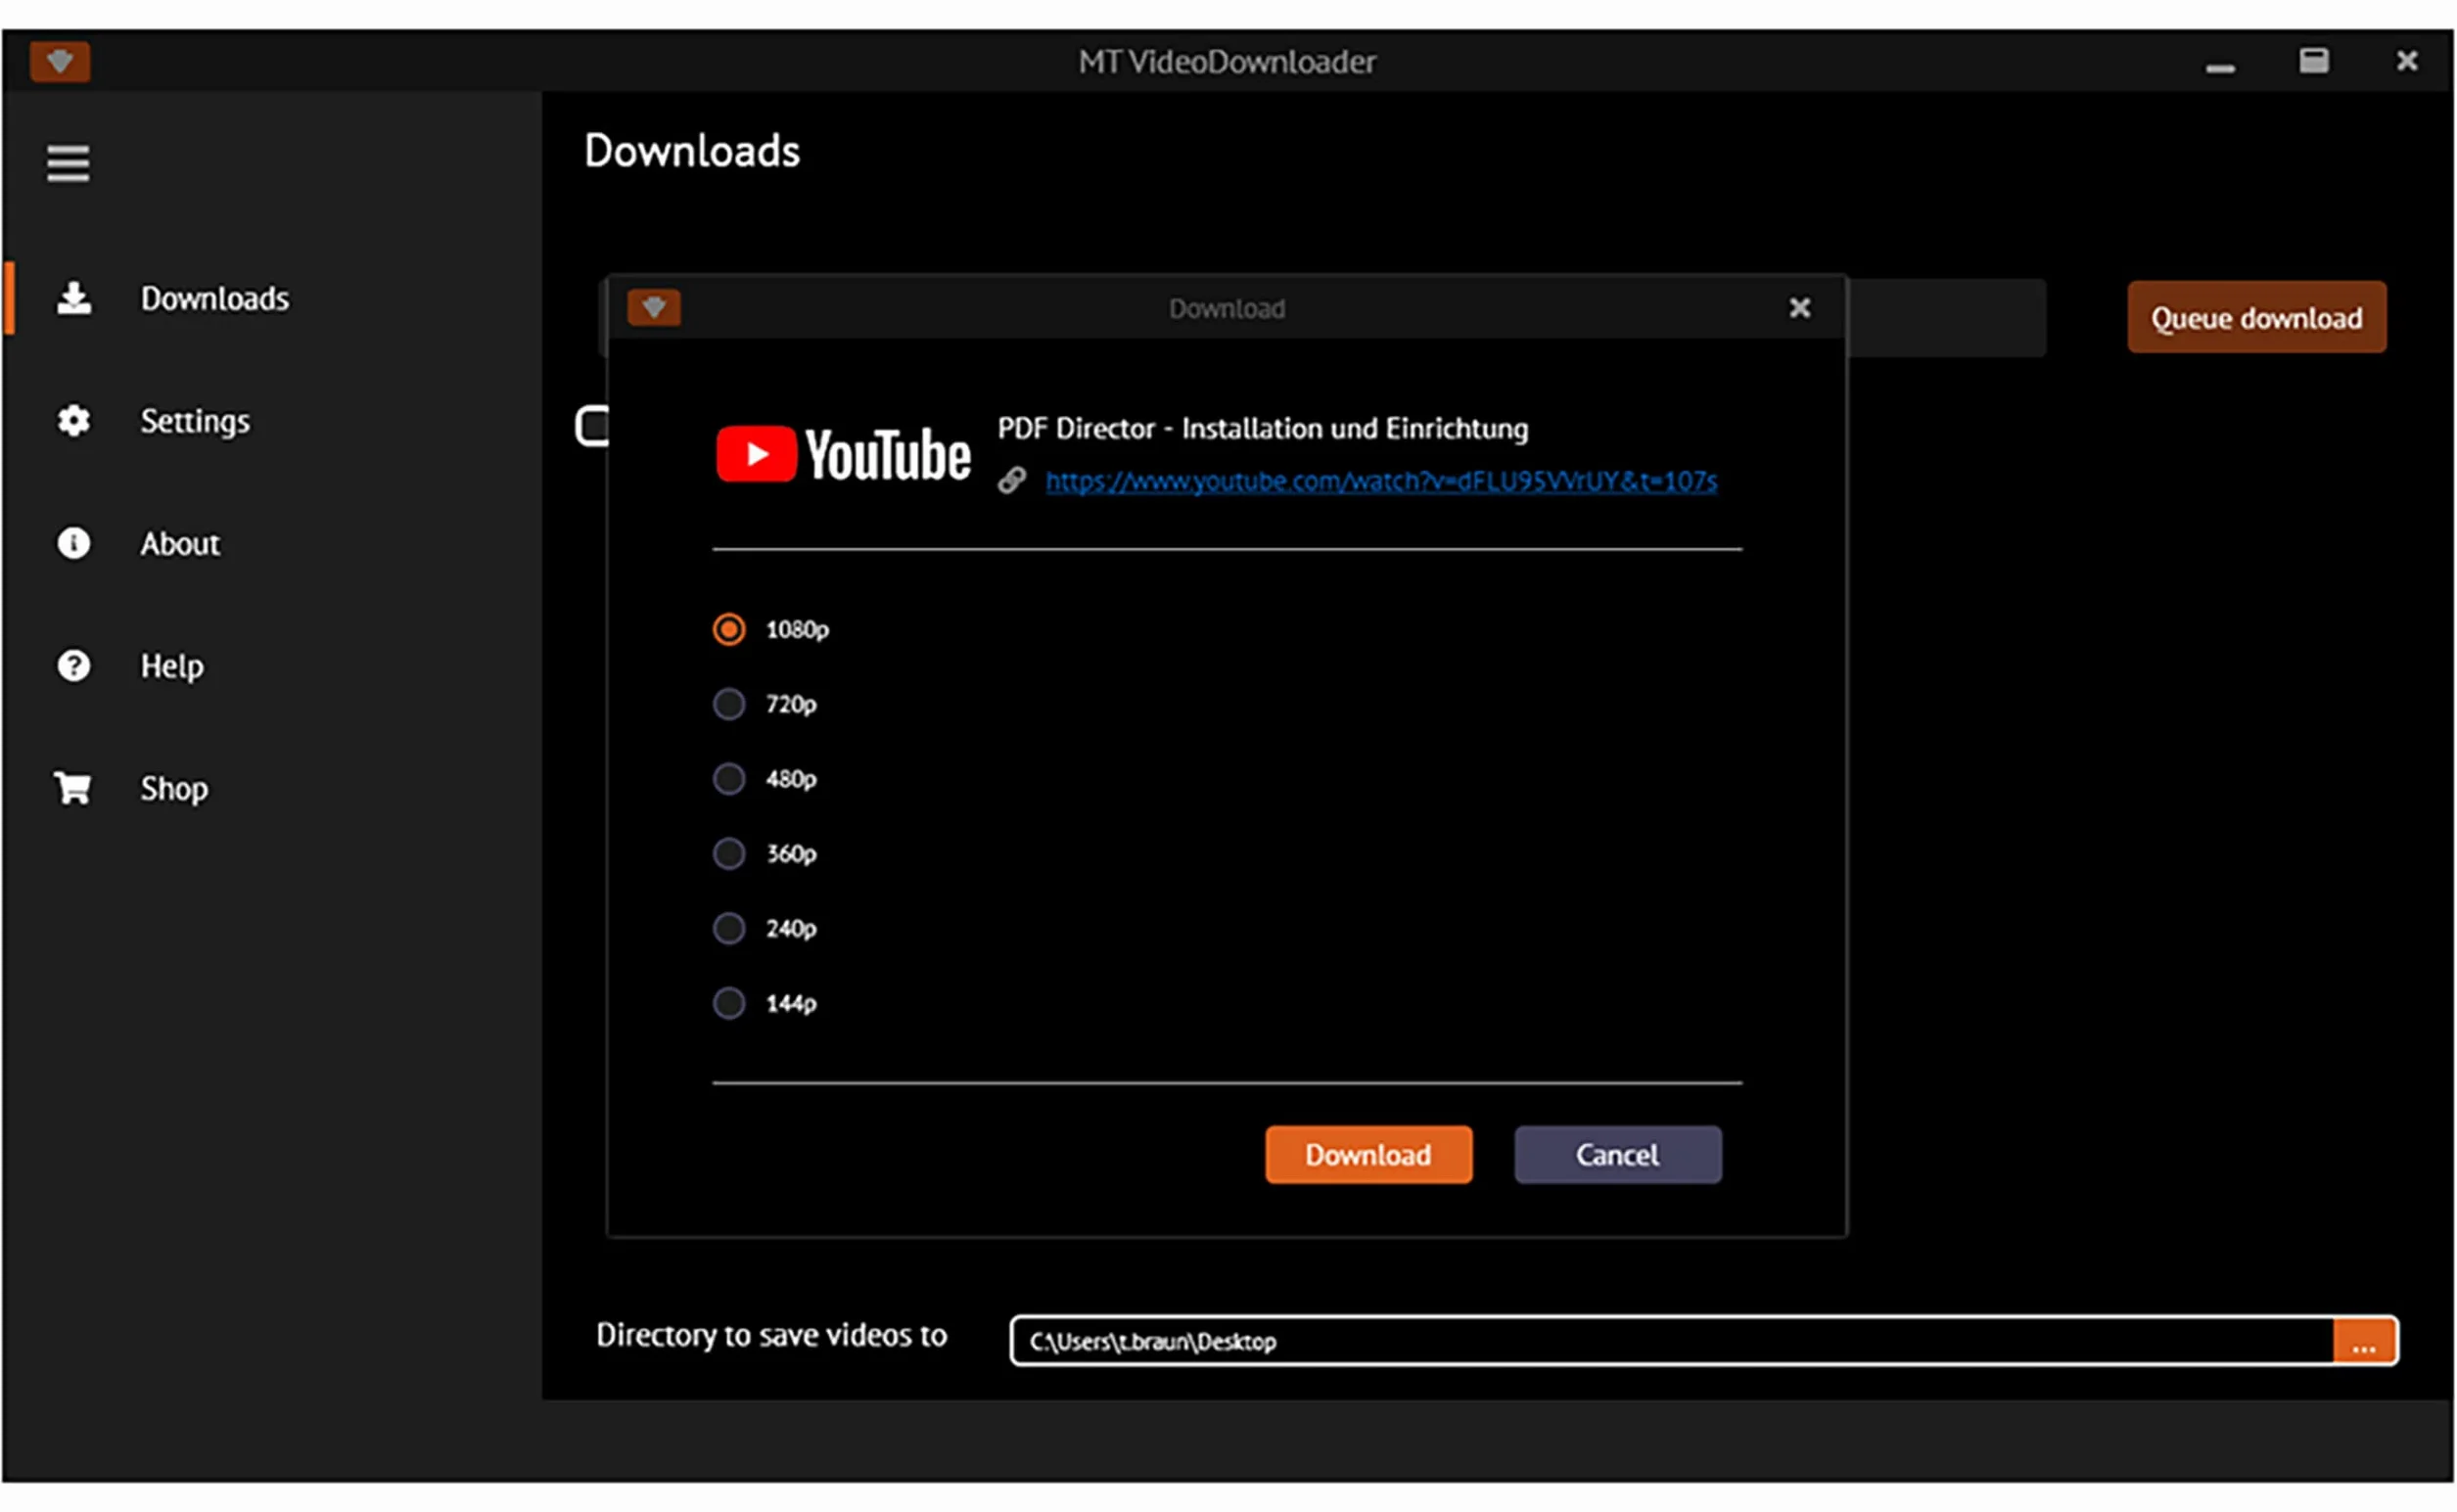
Task: Select the 1080p quality option
Action: 771,629
